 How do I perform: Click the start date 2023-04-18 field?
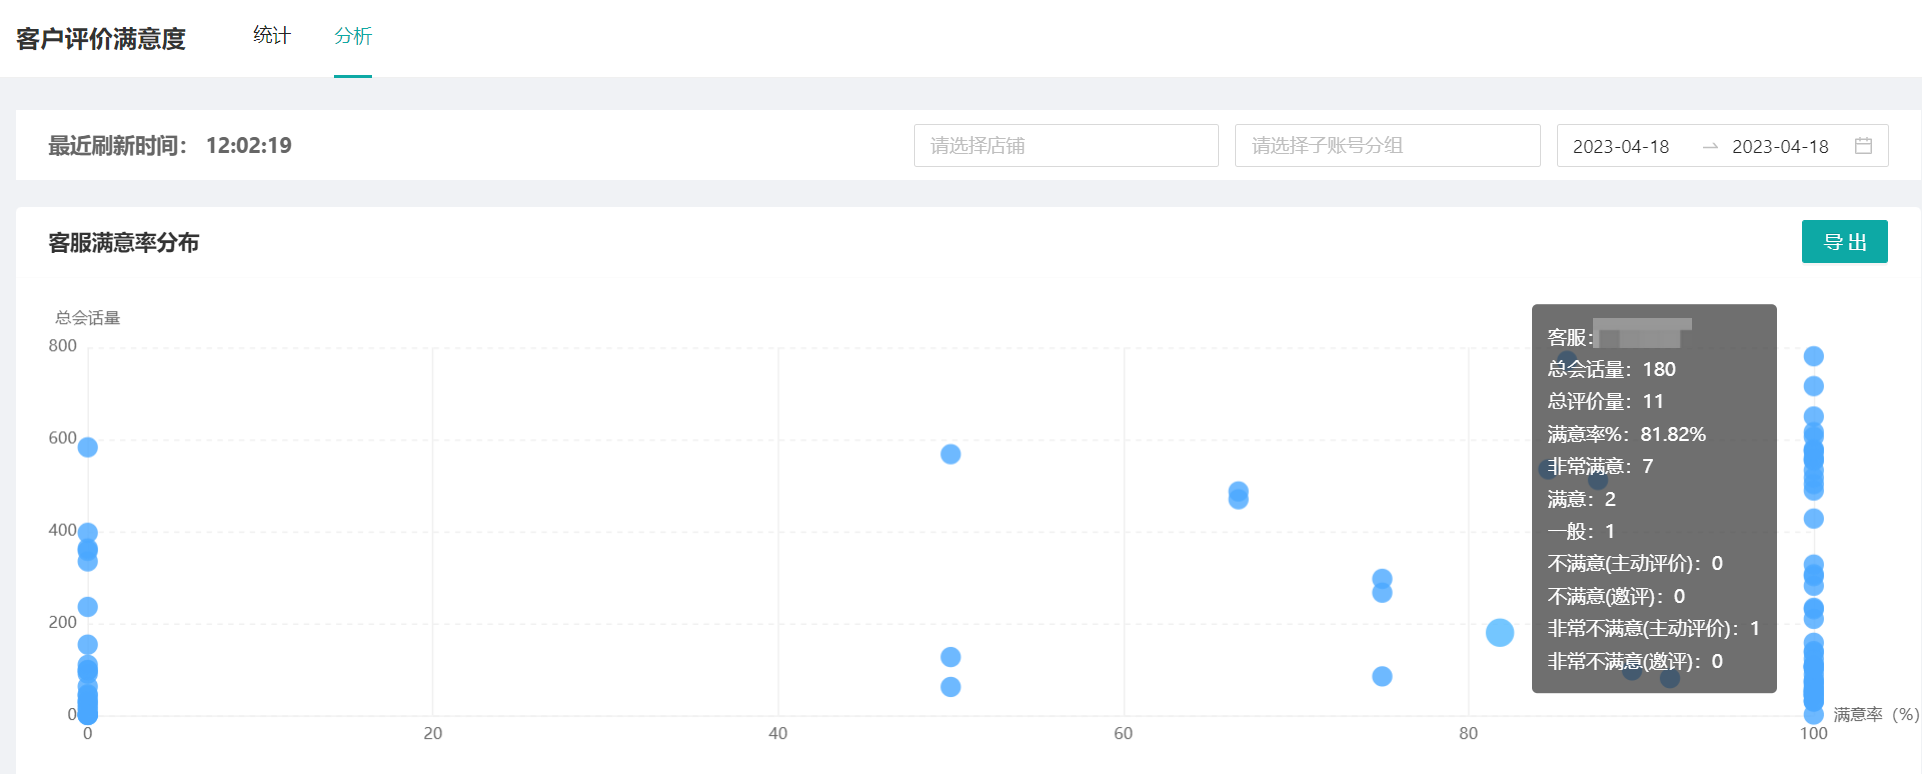pos(1621,146)
